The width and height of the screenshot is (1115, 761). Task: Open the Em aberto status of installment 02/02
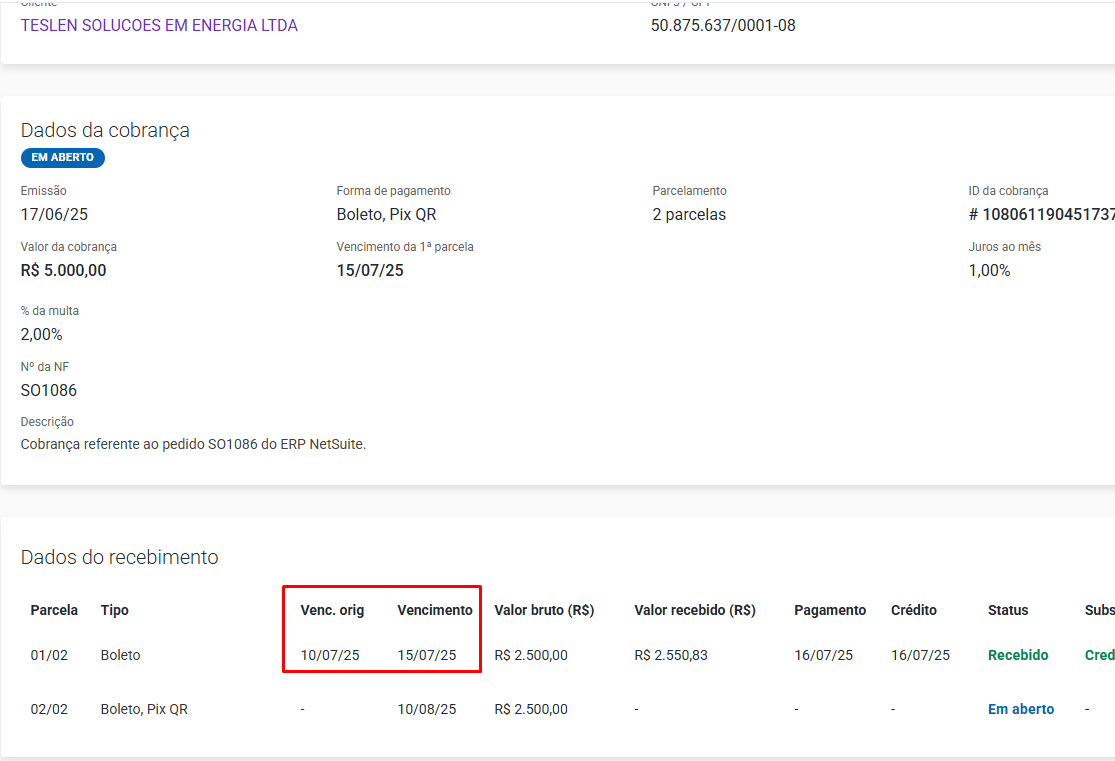pyautogui.click(x=1021, y=709)
